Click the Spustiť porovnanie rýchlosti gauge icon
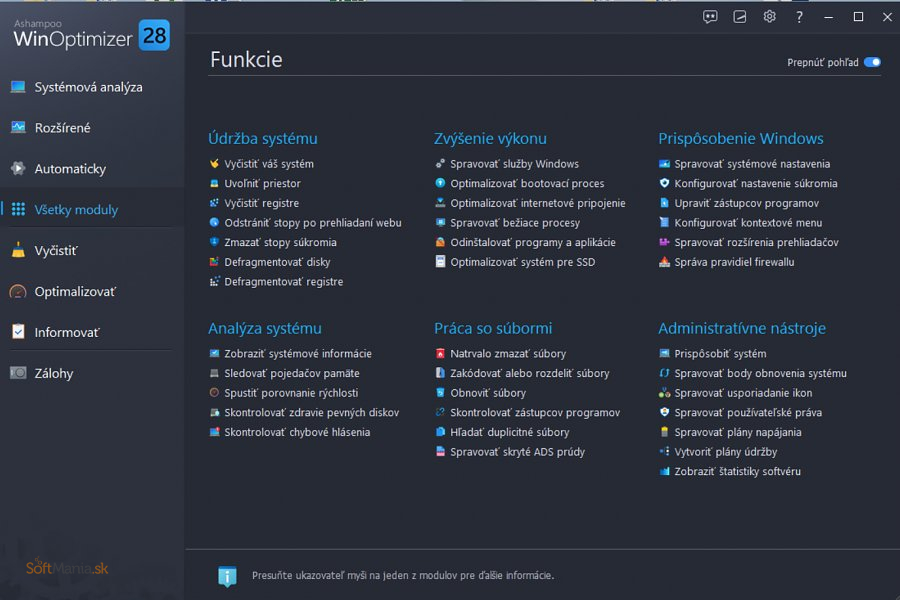This screenshot has width=900, height=600. click(x=214, y=393)
